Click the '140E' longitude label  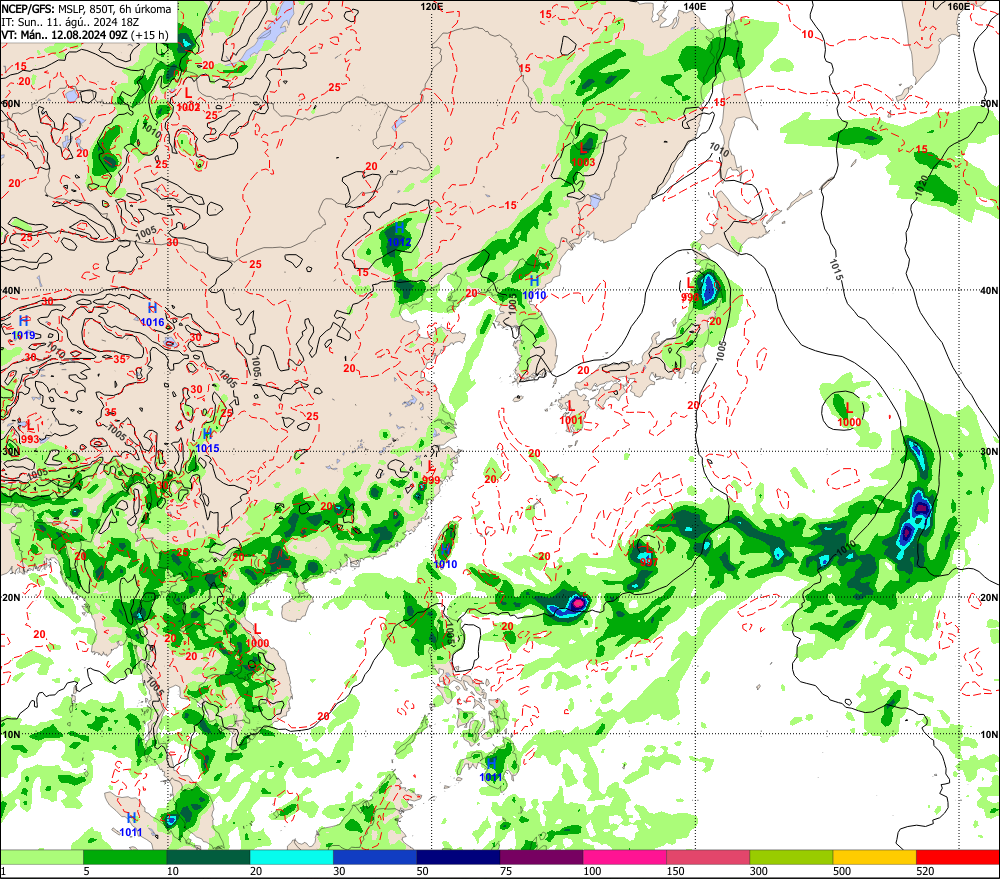pyautogui.click(x=695, y=6)
